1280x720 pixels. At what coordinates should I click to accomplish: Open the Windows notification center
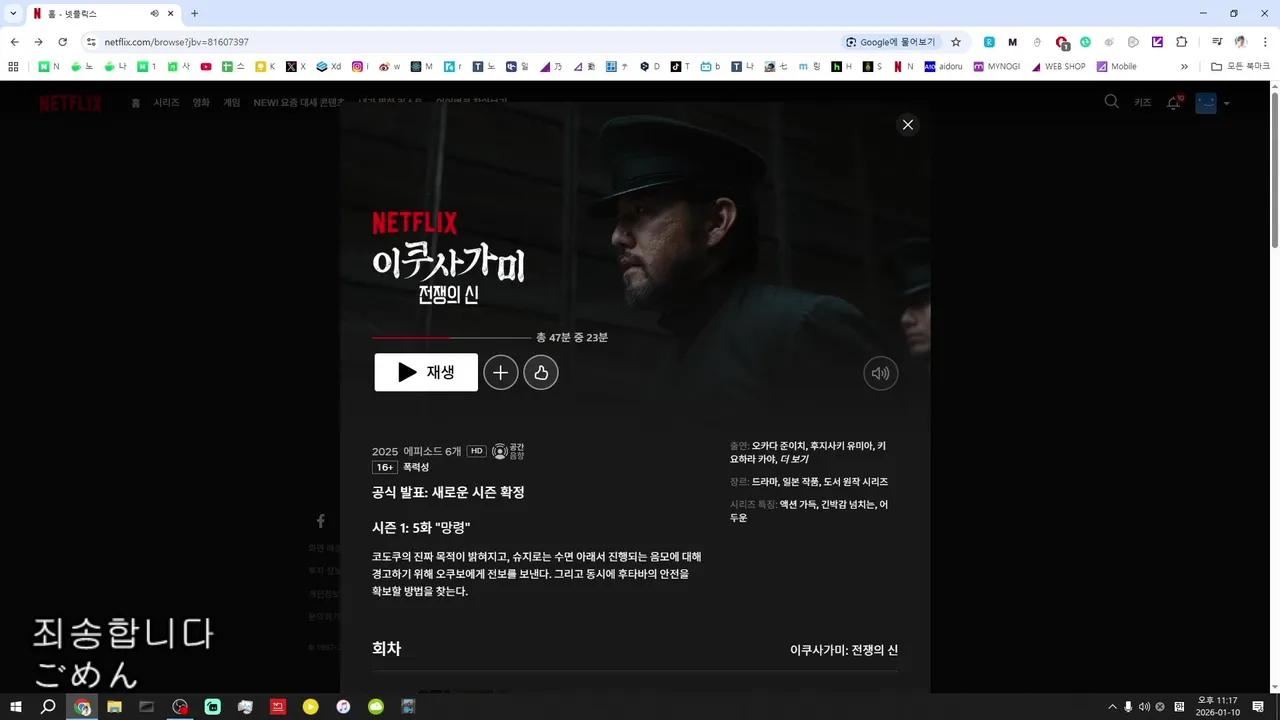[x=1258, y=707]
